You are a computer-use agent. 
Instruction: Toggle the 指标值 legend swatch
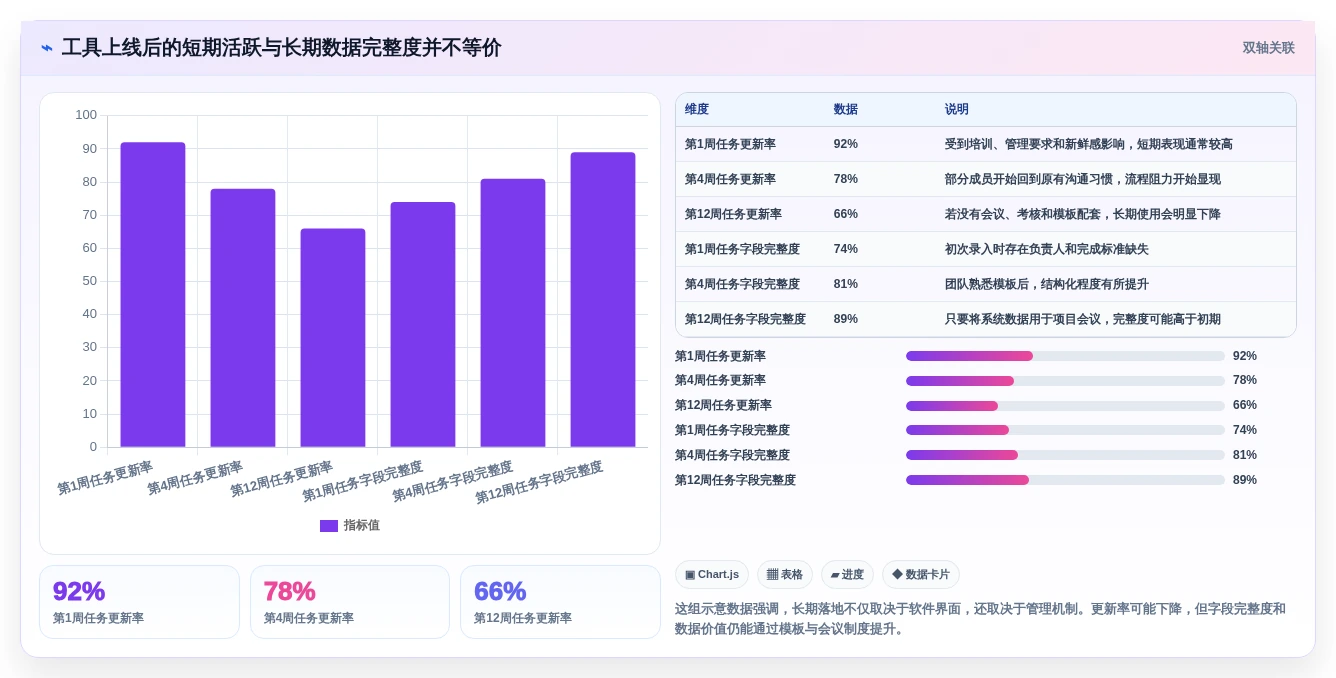(x=329, y=526)
